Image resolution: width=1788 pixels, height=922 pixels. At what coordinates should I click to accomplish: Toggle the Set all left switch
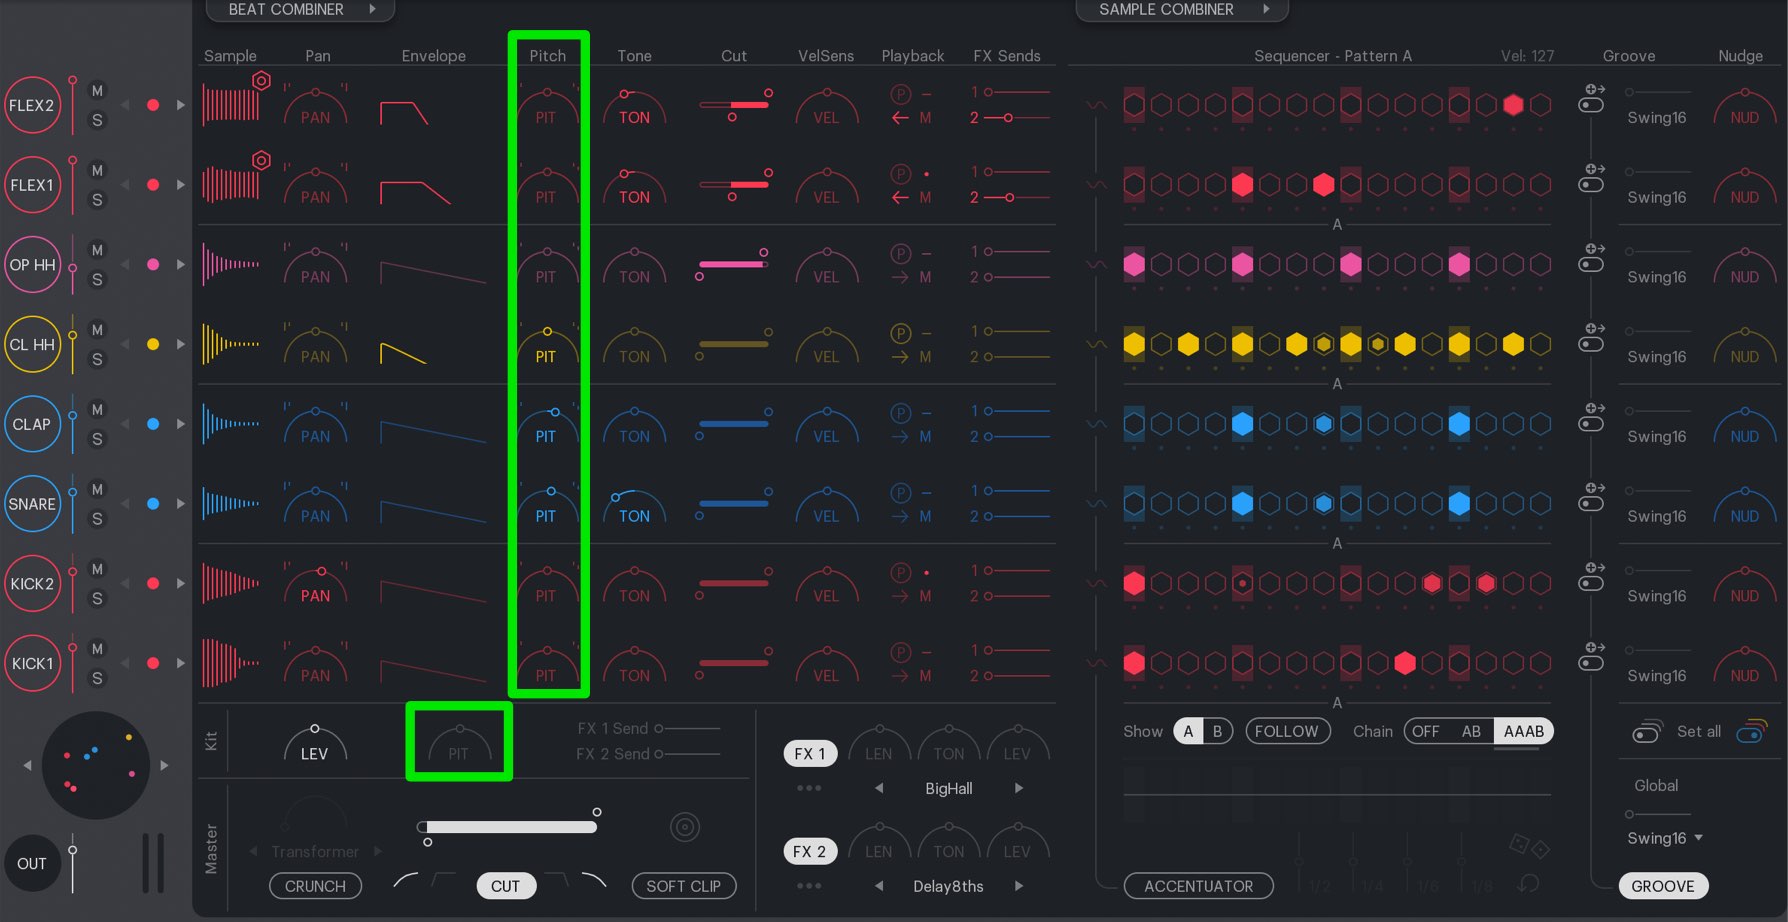coord(1646,733)
